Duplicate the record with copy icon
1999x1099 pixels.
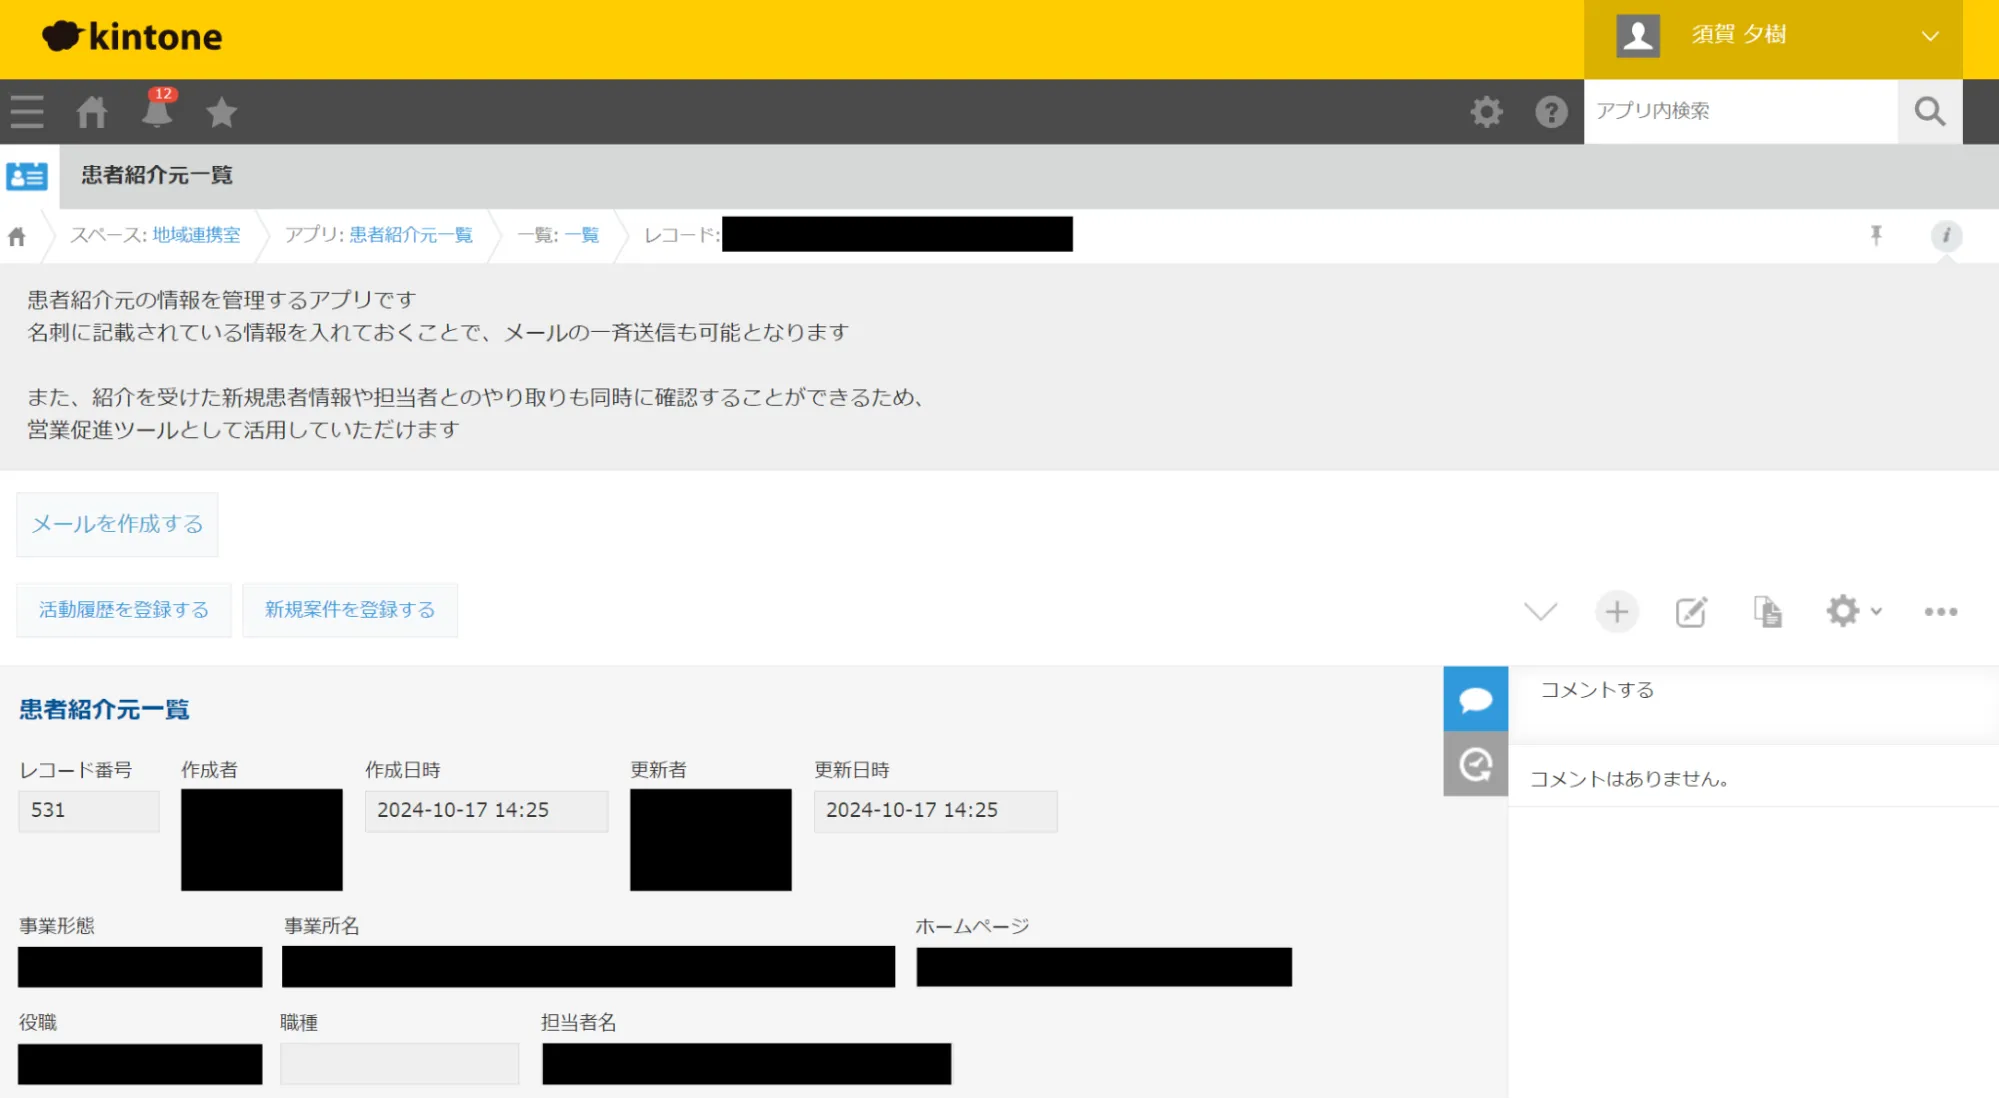coord(1767,612)
